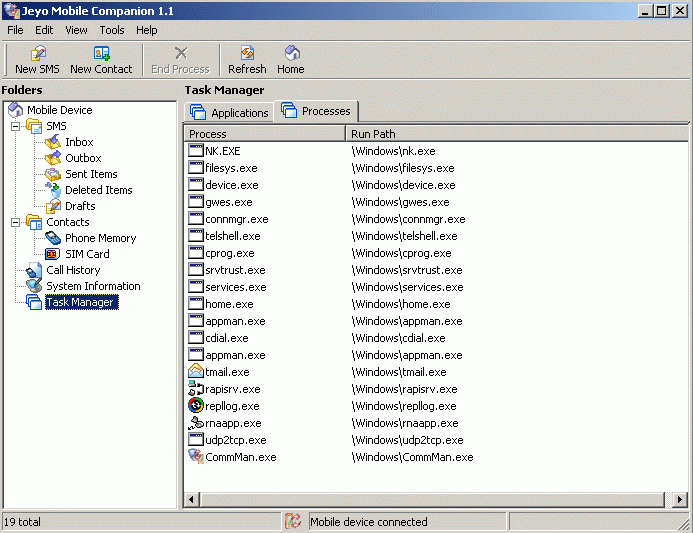693x533 pixels.
Task: Select the services.exe process row
Action: pyautogui.click(x=435, y=287)
